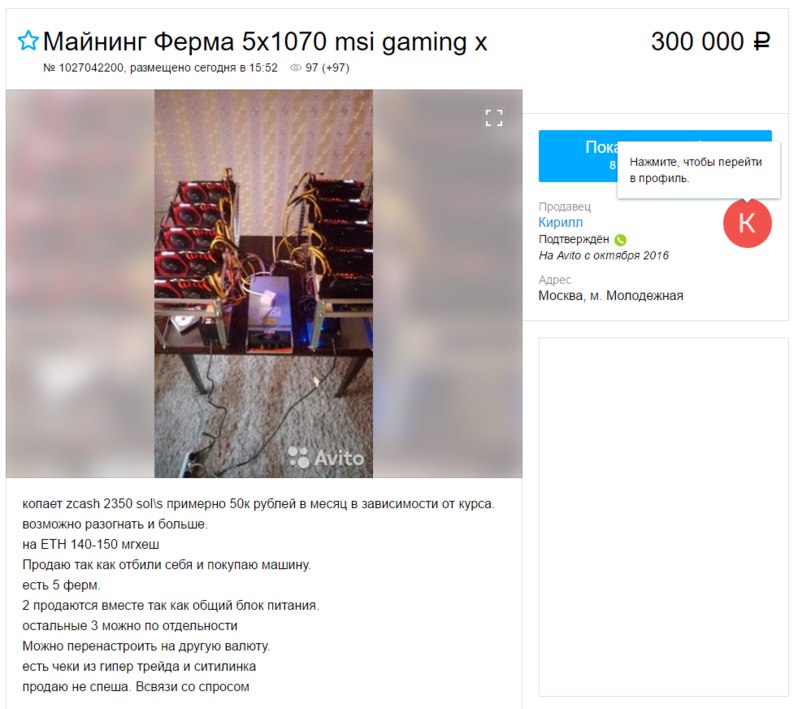Add listing to favorites with star icon
Viewport: 811px width, 709px height.
point(28,40)
